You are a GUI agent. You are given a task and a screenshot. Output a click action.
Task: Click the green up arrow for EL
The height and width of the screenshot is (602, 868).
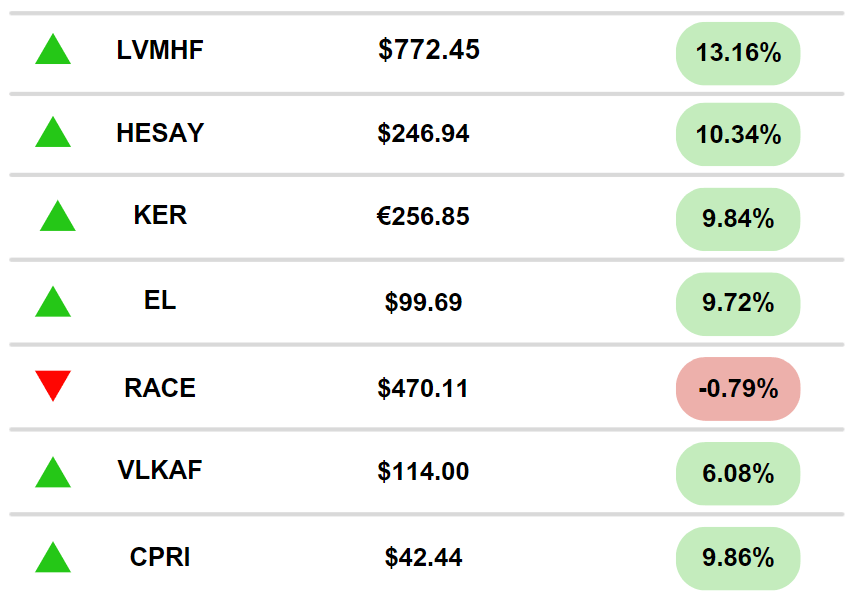click(53, 301)
